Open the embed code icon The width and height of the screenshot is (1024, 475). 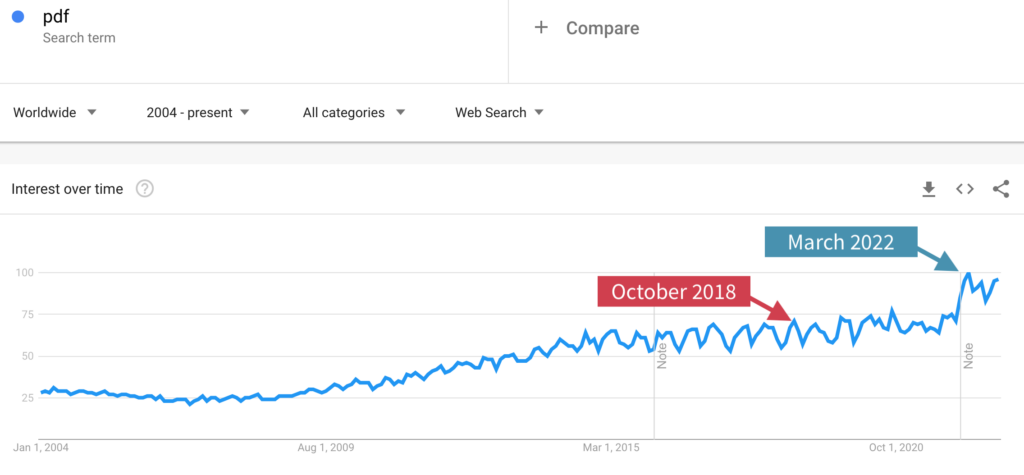click(965, 189)
